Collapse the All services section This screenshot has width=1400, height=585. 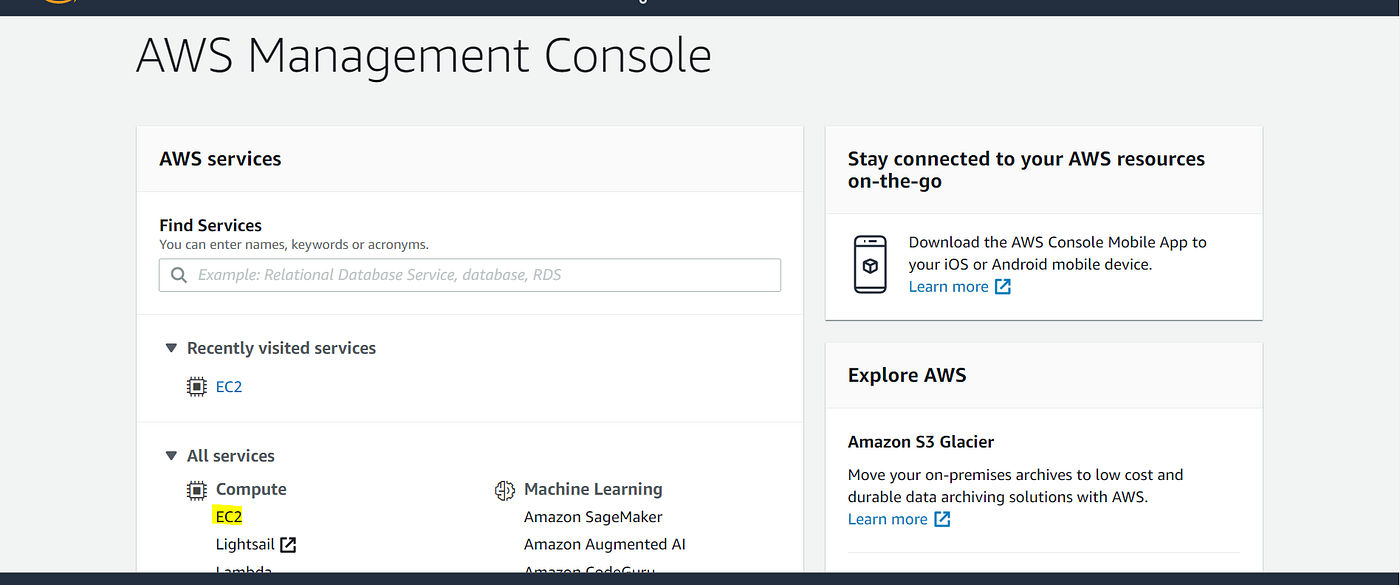click(x=171, y=456)
